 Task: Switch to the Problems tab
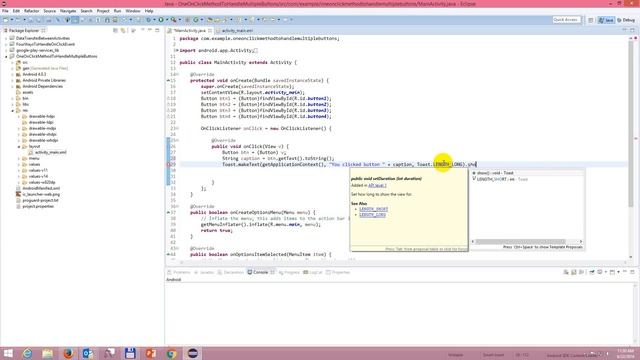tap(179, 272)
